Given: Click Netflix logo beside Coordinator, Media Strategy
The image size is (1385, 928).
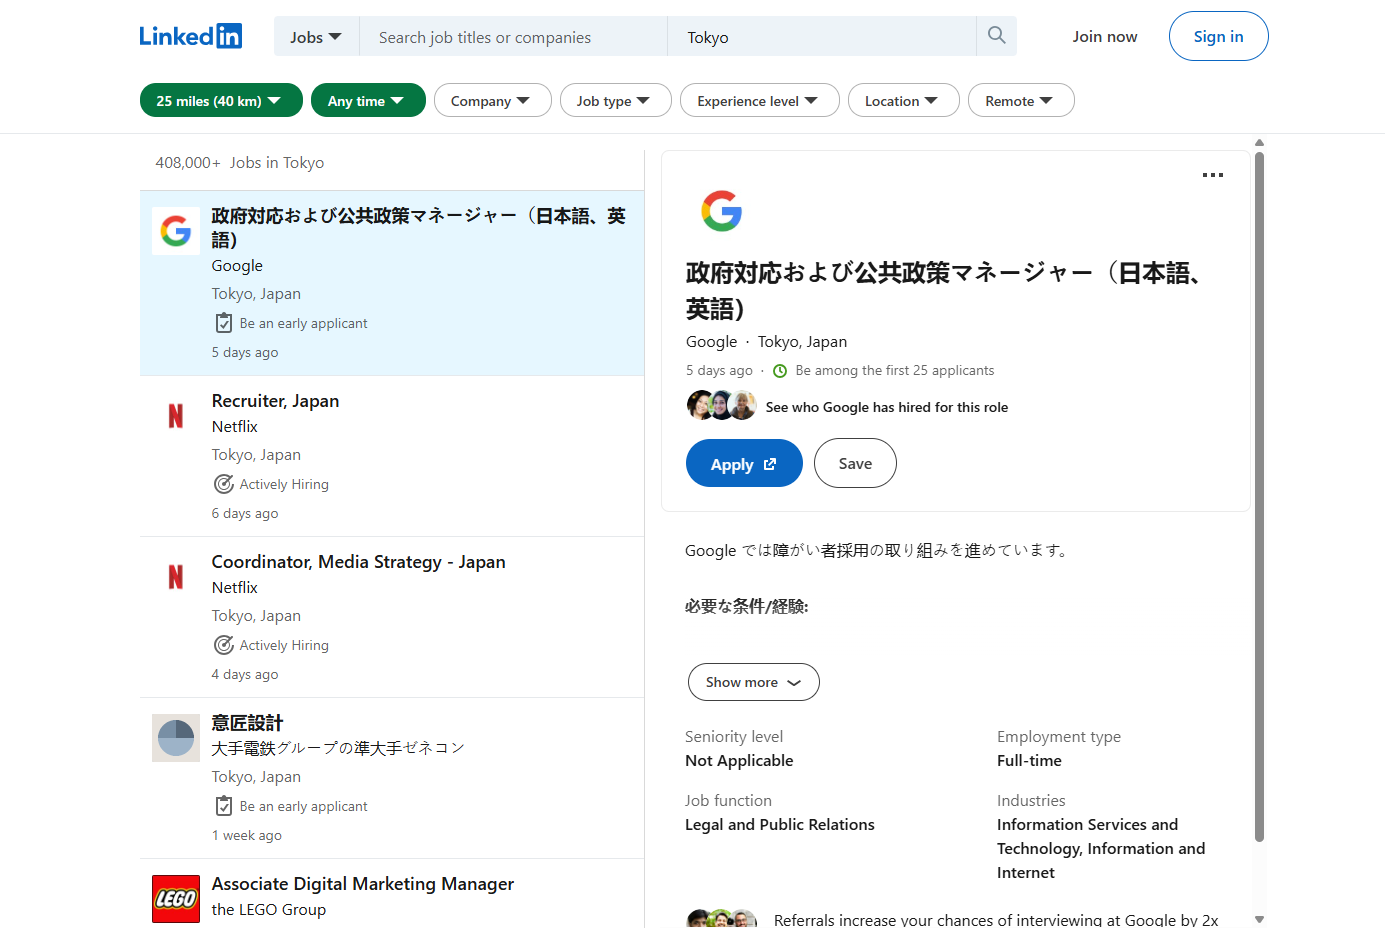Looking at the screenshot, I should pyautogui.click(x=176, y=577).
